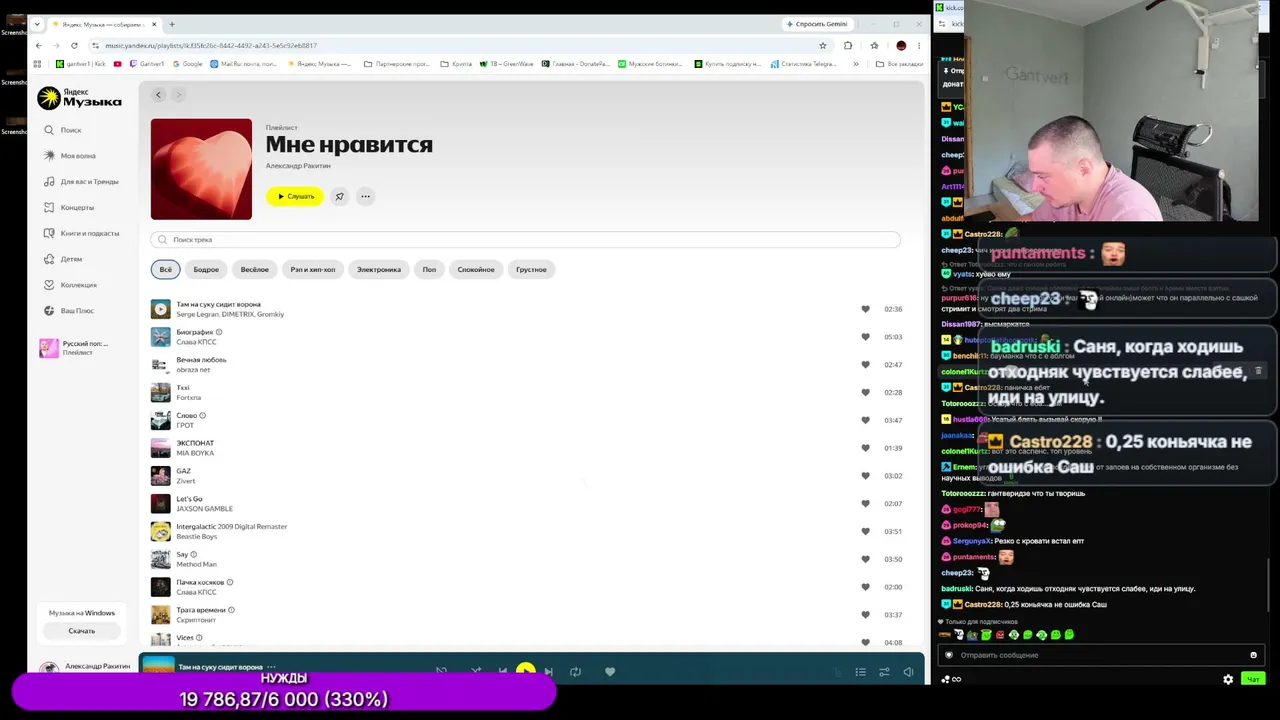This screenshot has width=1280, height=720.
Task: Like the current track in player bar
Action: pos(610,672)
